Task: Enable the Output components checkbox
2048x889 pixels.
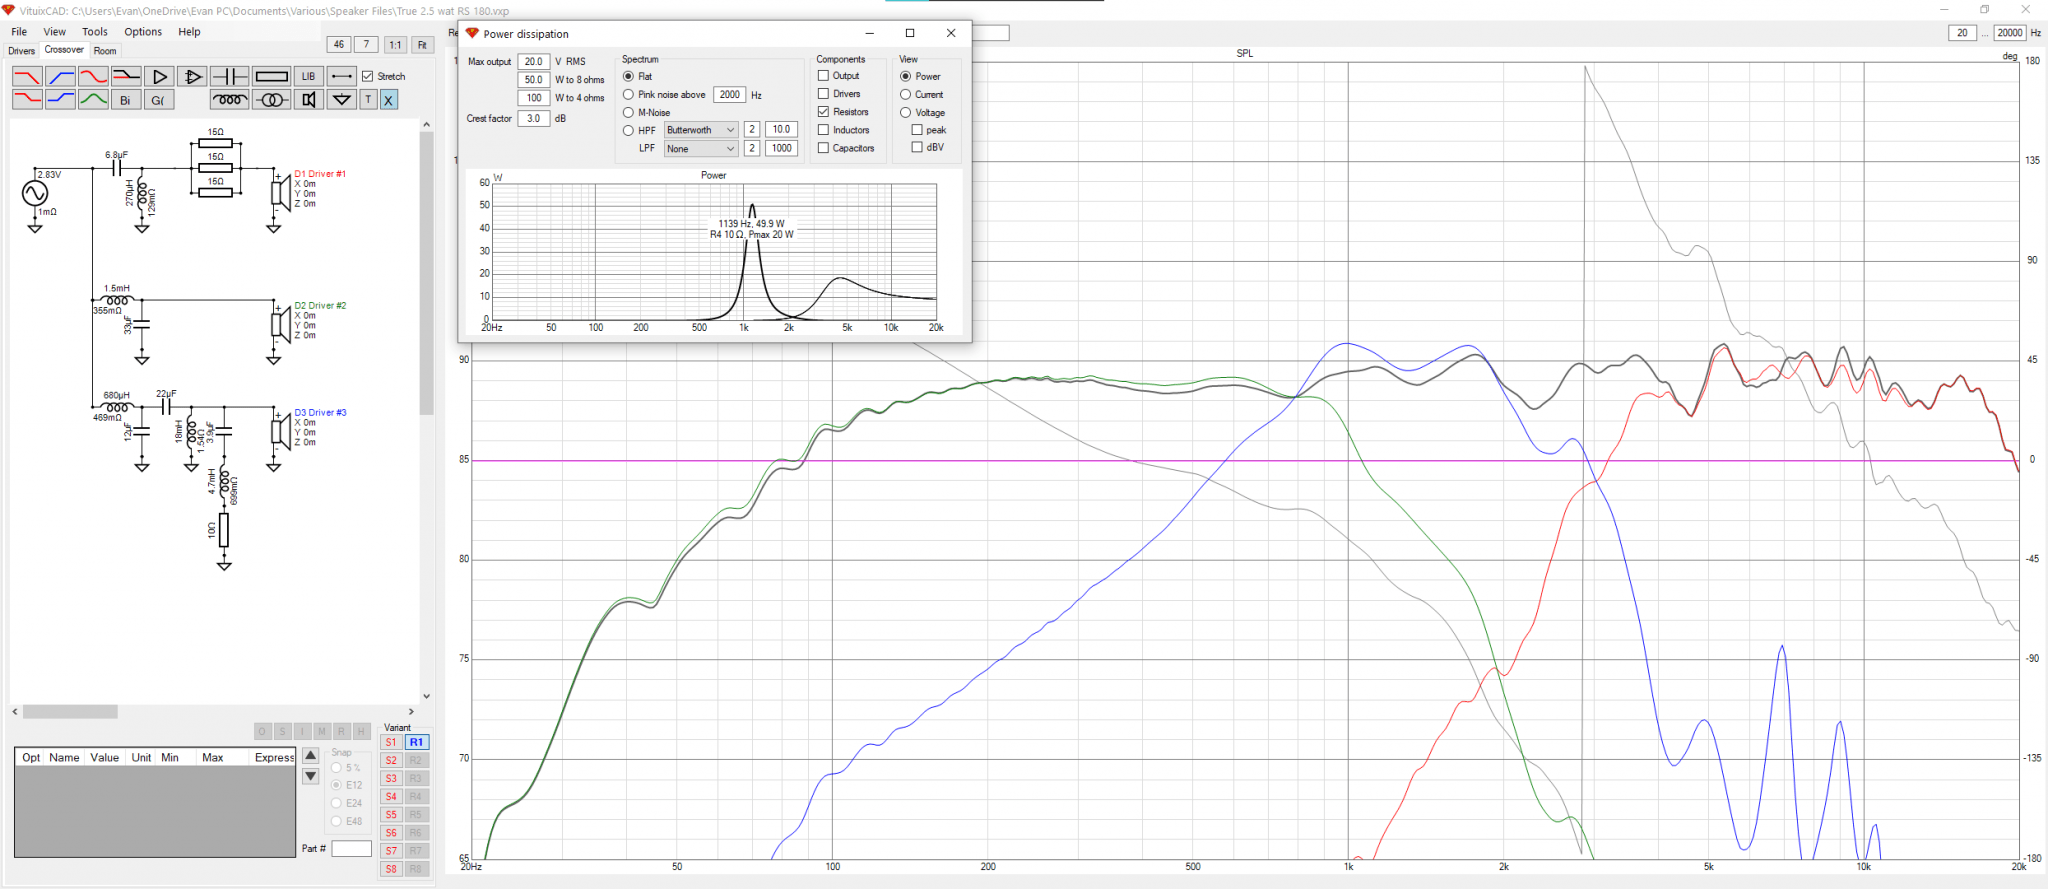Action: click(823, 75)
